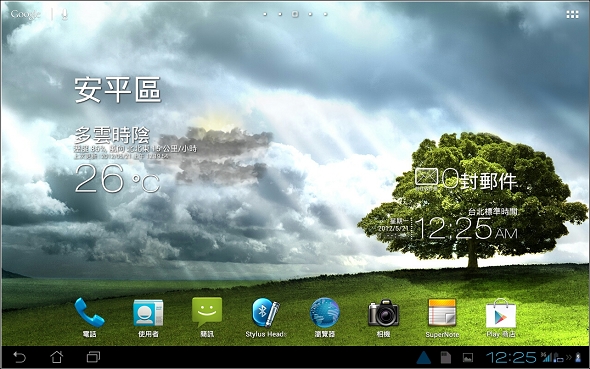Tap the 安平區 weather location
Image resolution: width=590 pixels, height=369 pixels.
tap(117, 90)
